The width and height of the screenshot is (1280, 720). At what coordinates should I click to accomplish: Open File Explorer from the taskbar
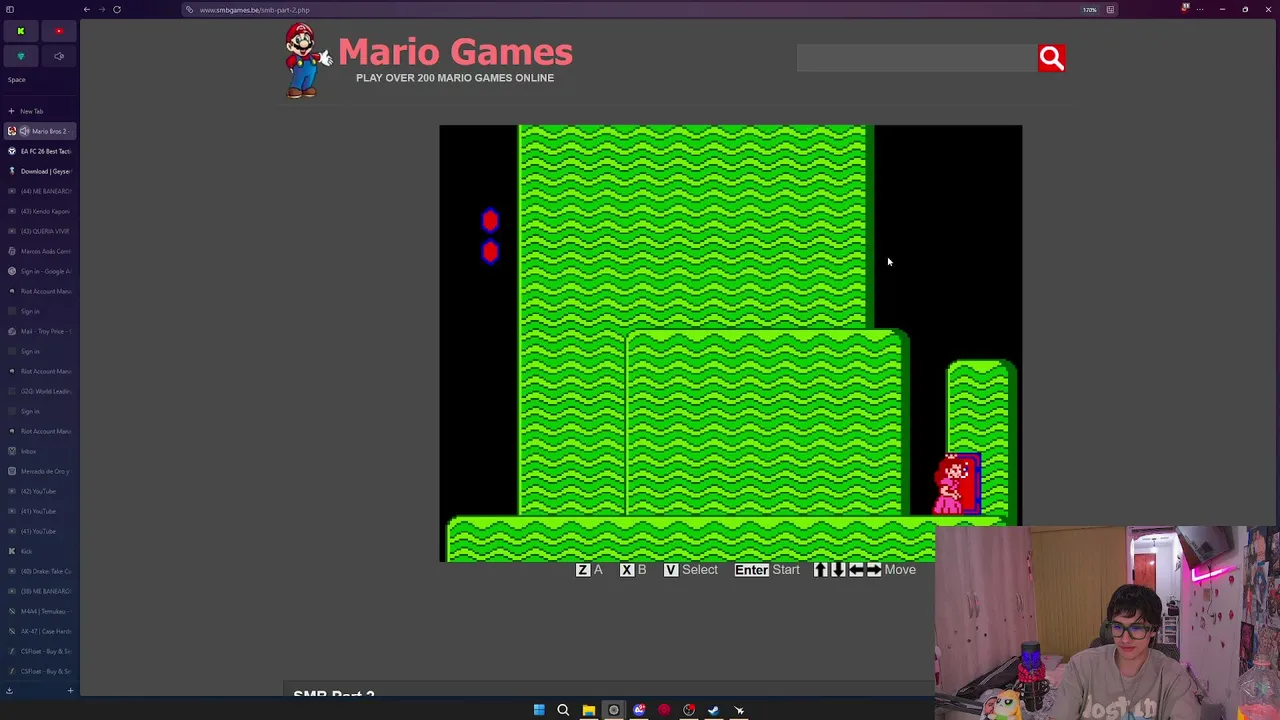[589, 710]
